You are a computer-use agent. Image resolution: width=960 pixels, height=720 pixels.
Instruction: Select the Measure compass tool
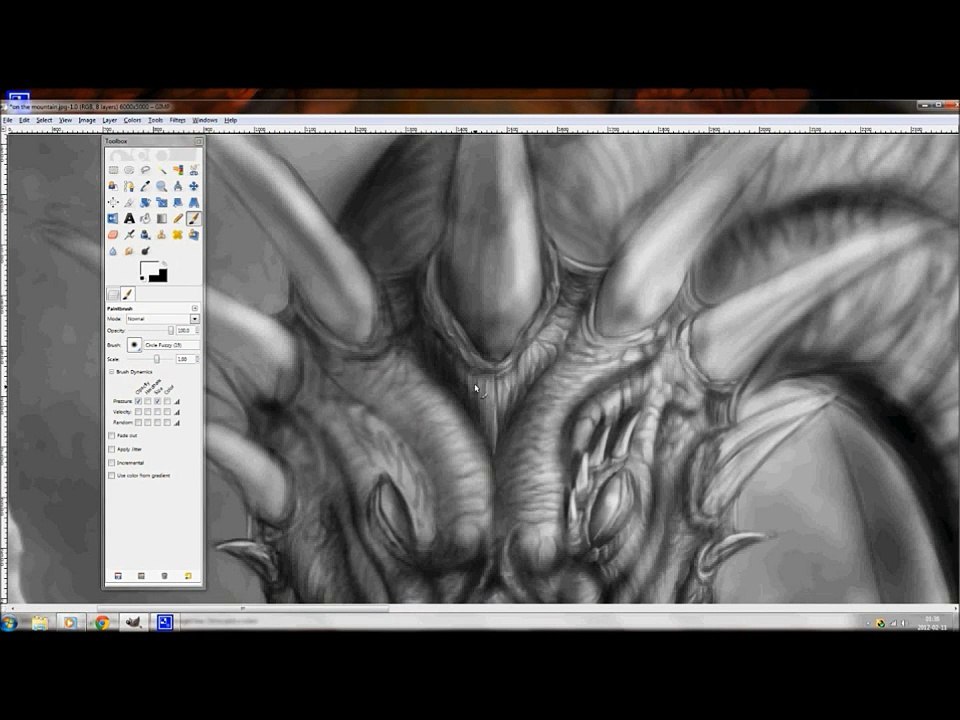coord(178,186)
